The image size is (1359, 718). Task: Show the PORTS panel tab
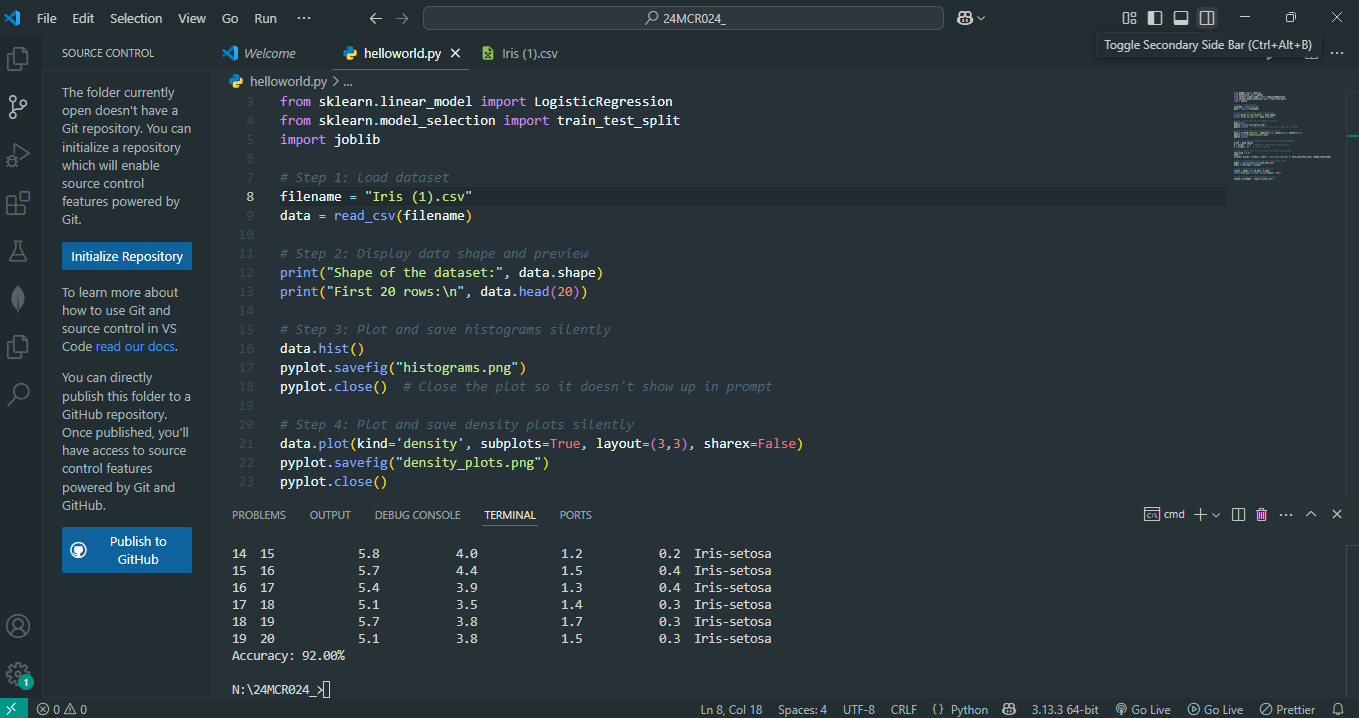pyautogui.click(x=576, y=515)
